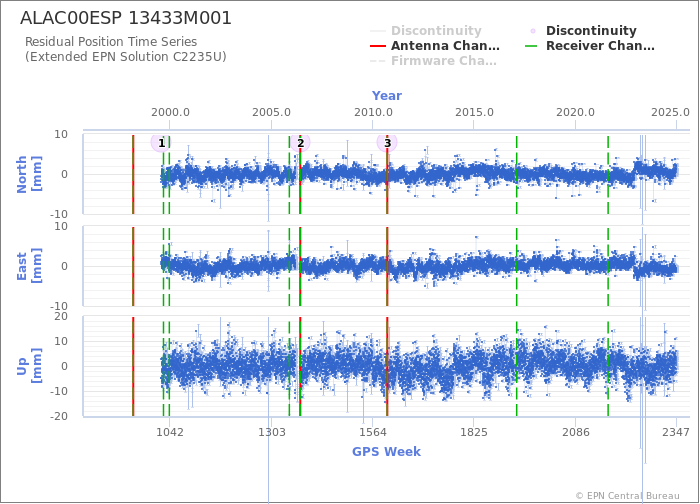This screenshot has width=700, height=504.
Task: Click the GPS week 1825 tick label
Action: tap(474, 432)
